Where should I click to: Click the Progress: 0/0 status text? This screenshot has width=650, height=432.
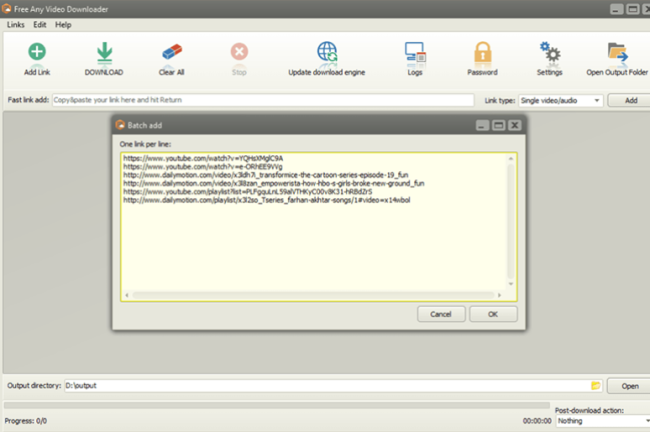tap(26, 421)
